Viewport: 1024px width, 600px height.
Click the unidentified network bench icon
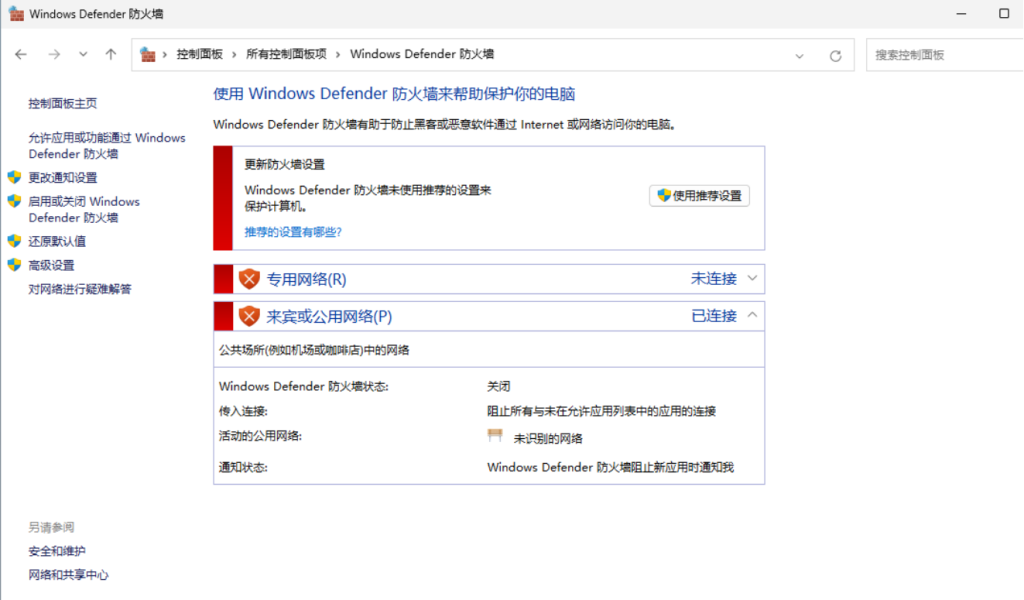pyautogui.click(x=495, y=437)
